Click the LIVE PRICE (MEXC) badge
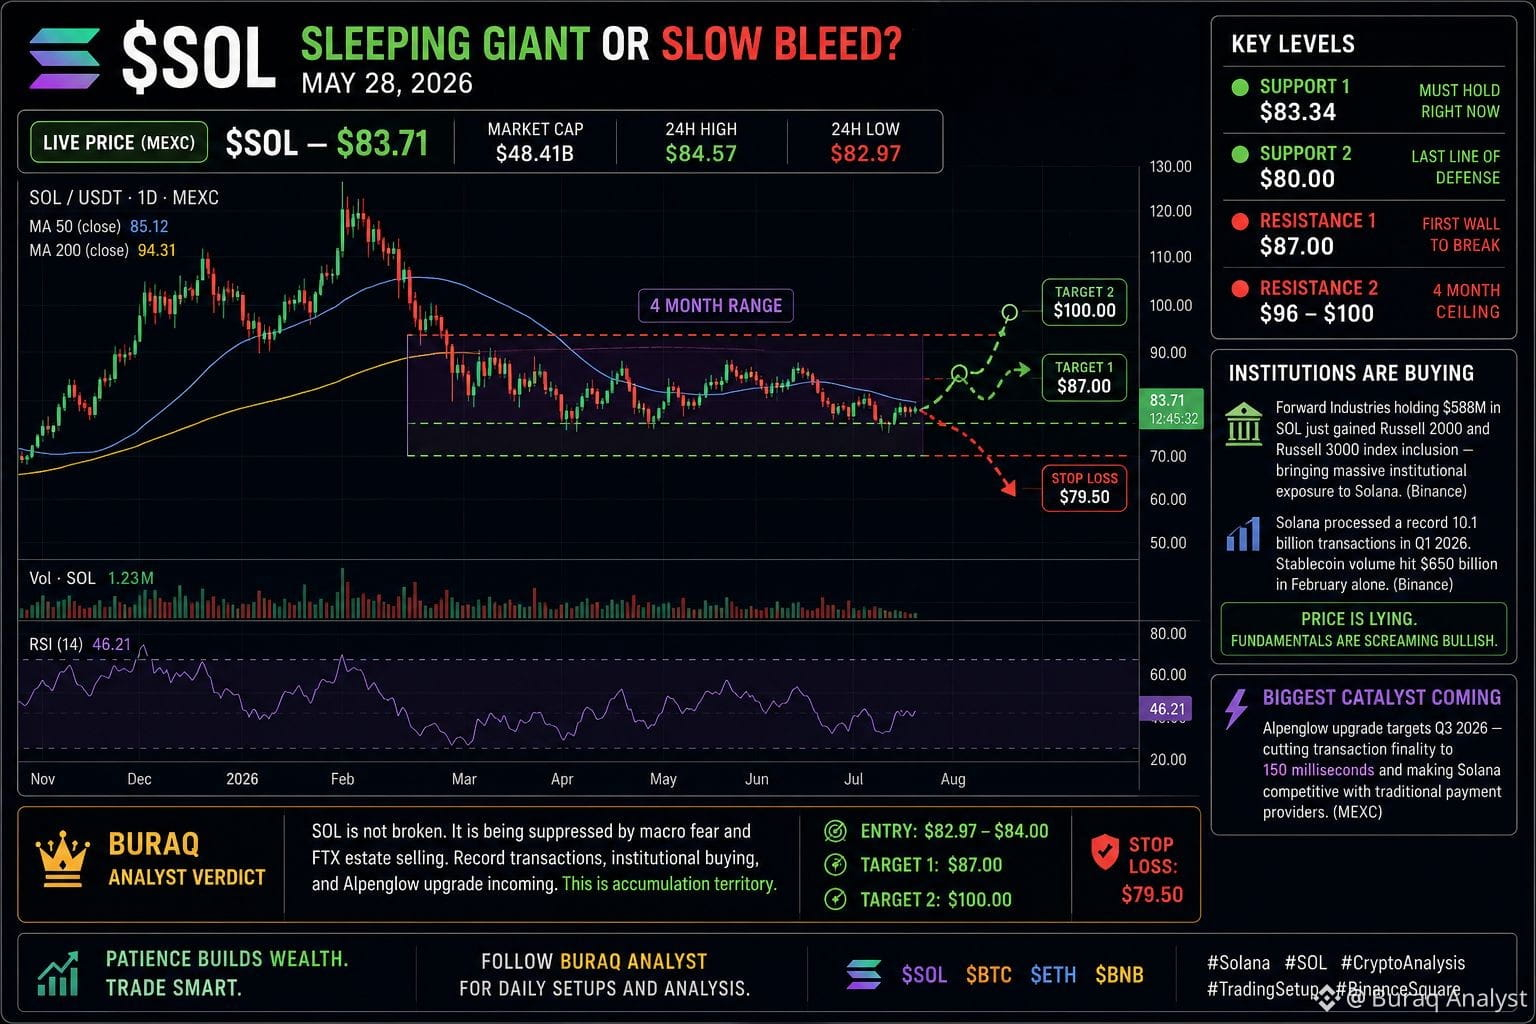1536x1024 pixels. pyautogui.click(x=119, y=142)
